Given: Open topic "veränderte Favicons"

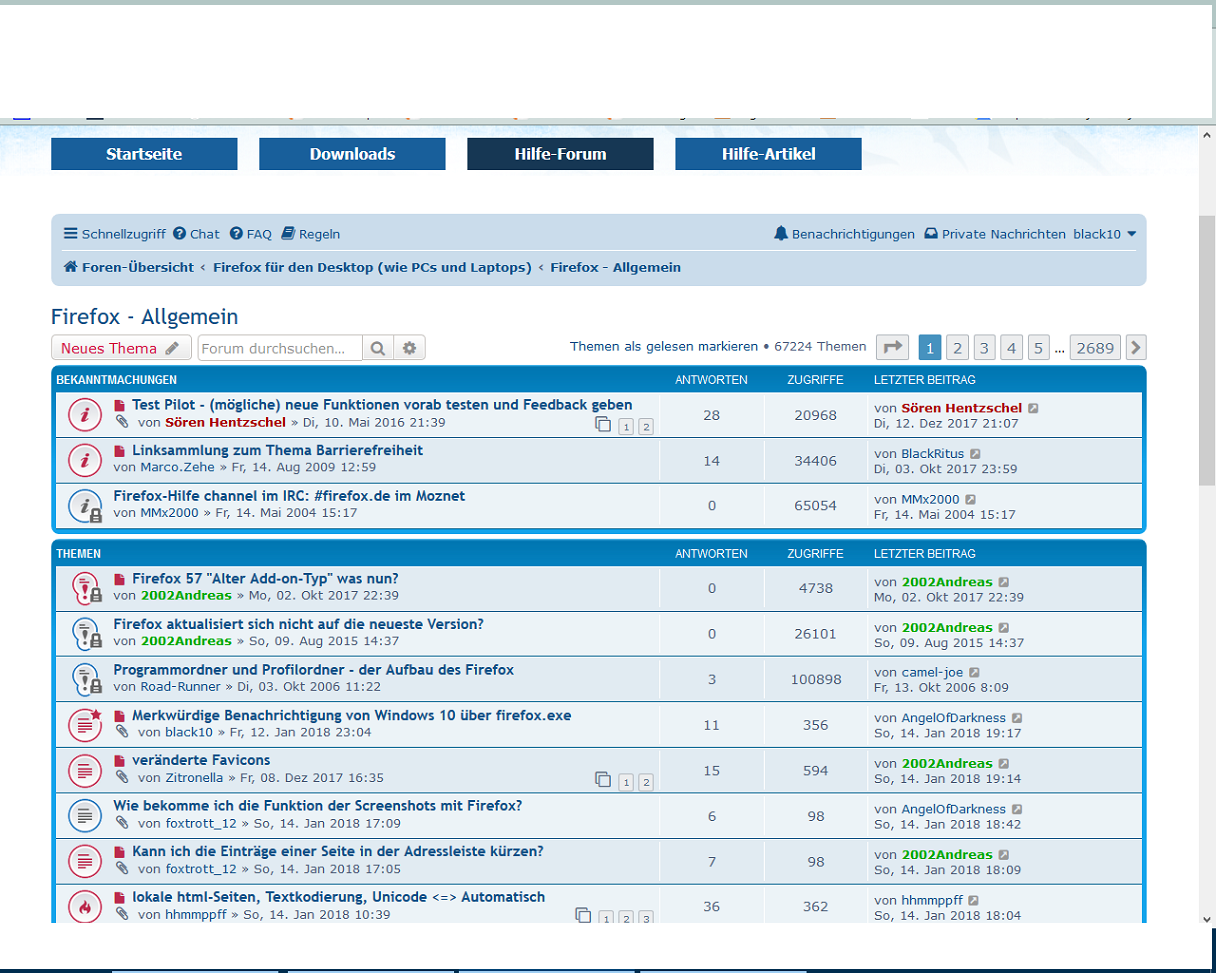Looking at the screenshot, I should (x=200, y=760).
